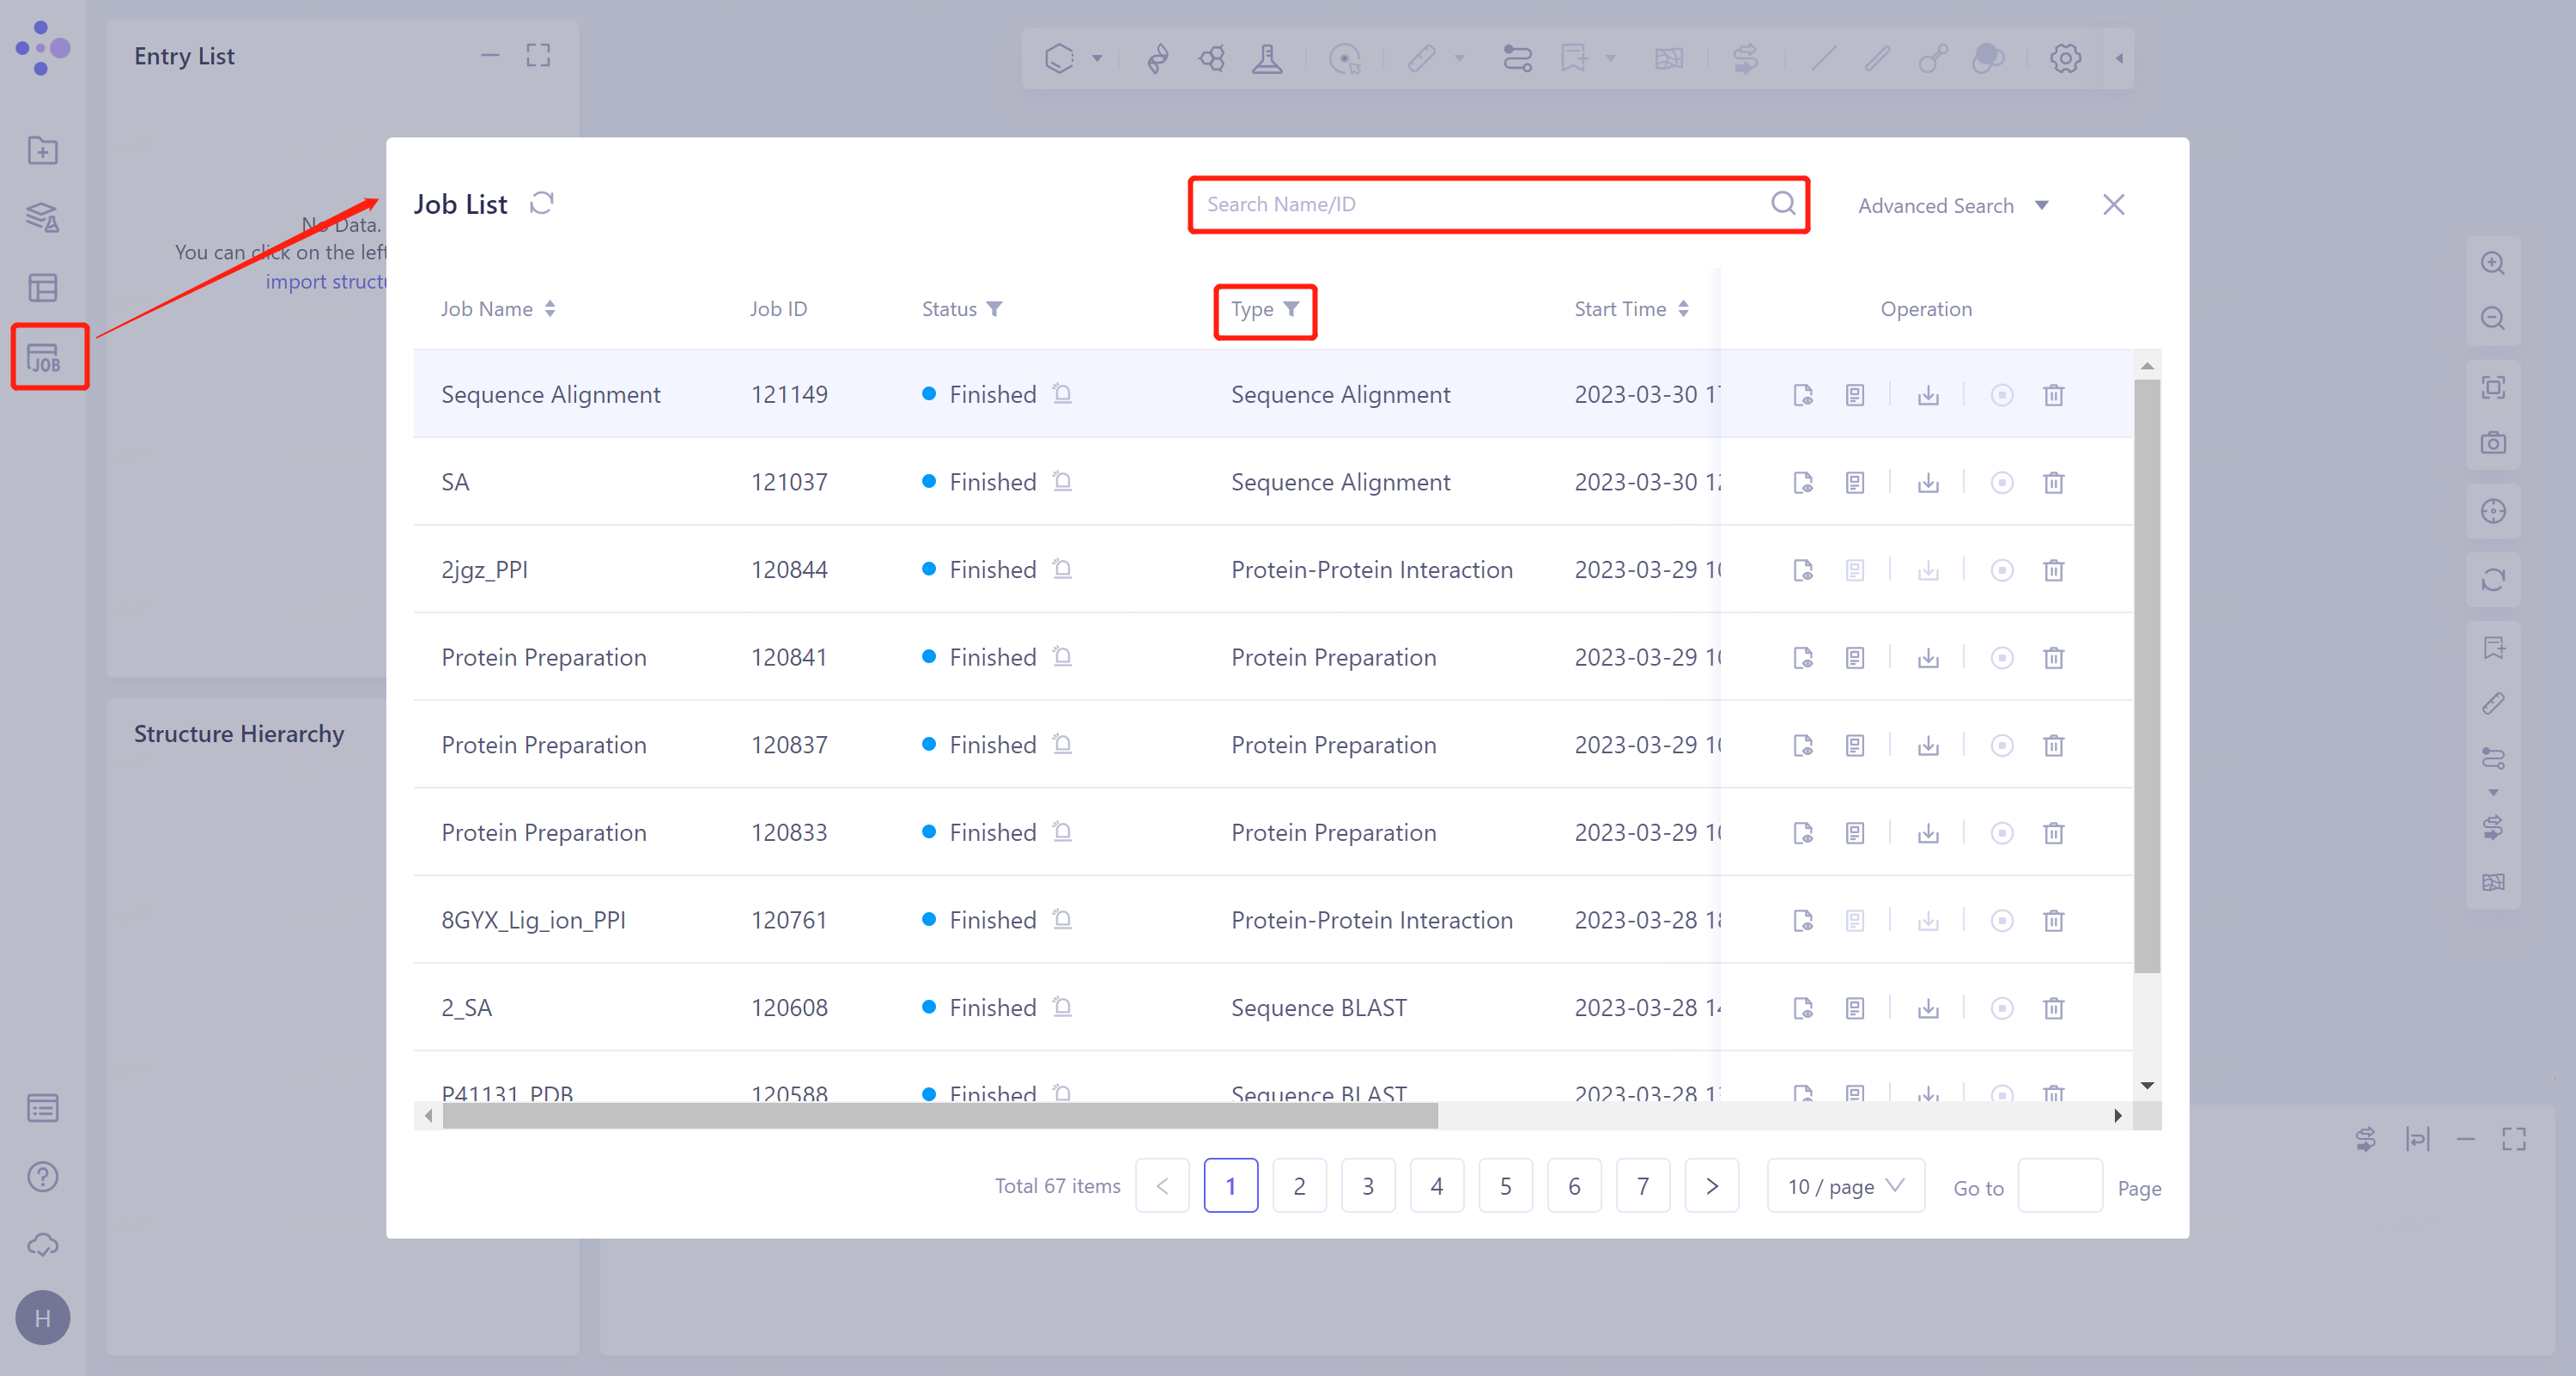Image resolution: width=2576 pixels, height=1376 pixels.
Task: Open the 10 / page size selector
Action: click(x=1845, y=1186)
